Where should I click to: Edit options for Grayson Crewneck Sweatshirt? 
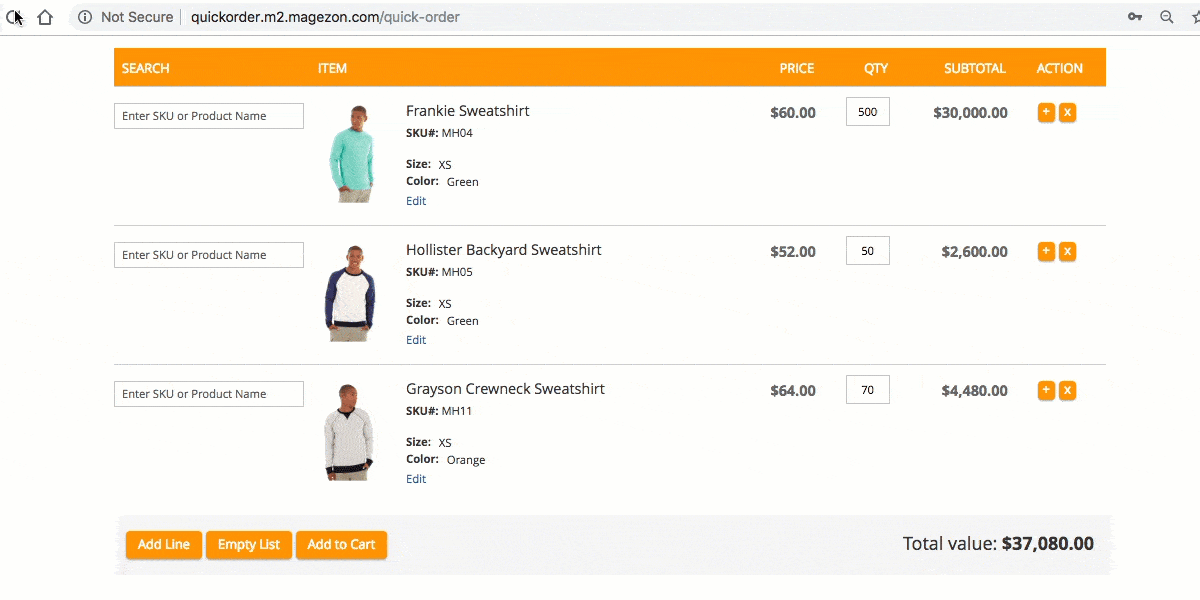416,479
